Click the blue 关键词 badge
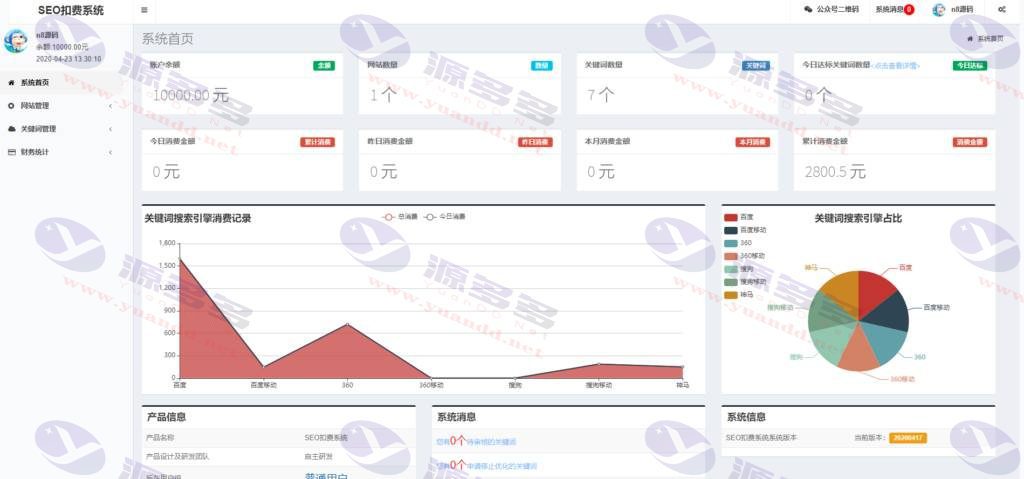Screen dimensions: 1024x479 [757, 66]
